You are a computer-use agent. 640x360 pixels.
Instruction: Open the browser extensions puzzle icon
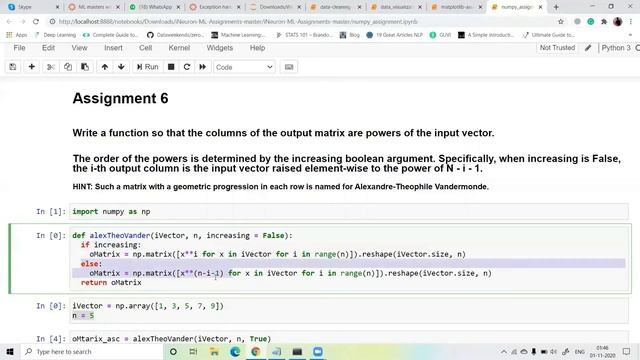pyautogui.click(x=604, y=22)
